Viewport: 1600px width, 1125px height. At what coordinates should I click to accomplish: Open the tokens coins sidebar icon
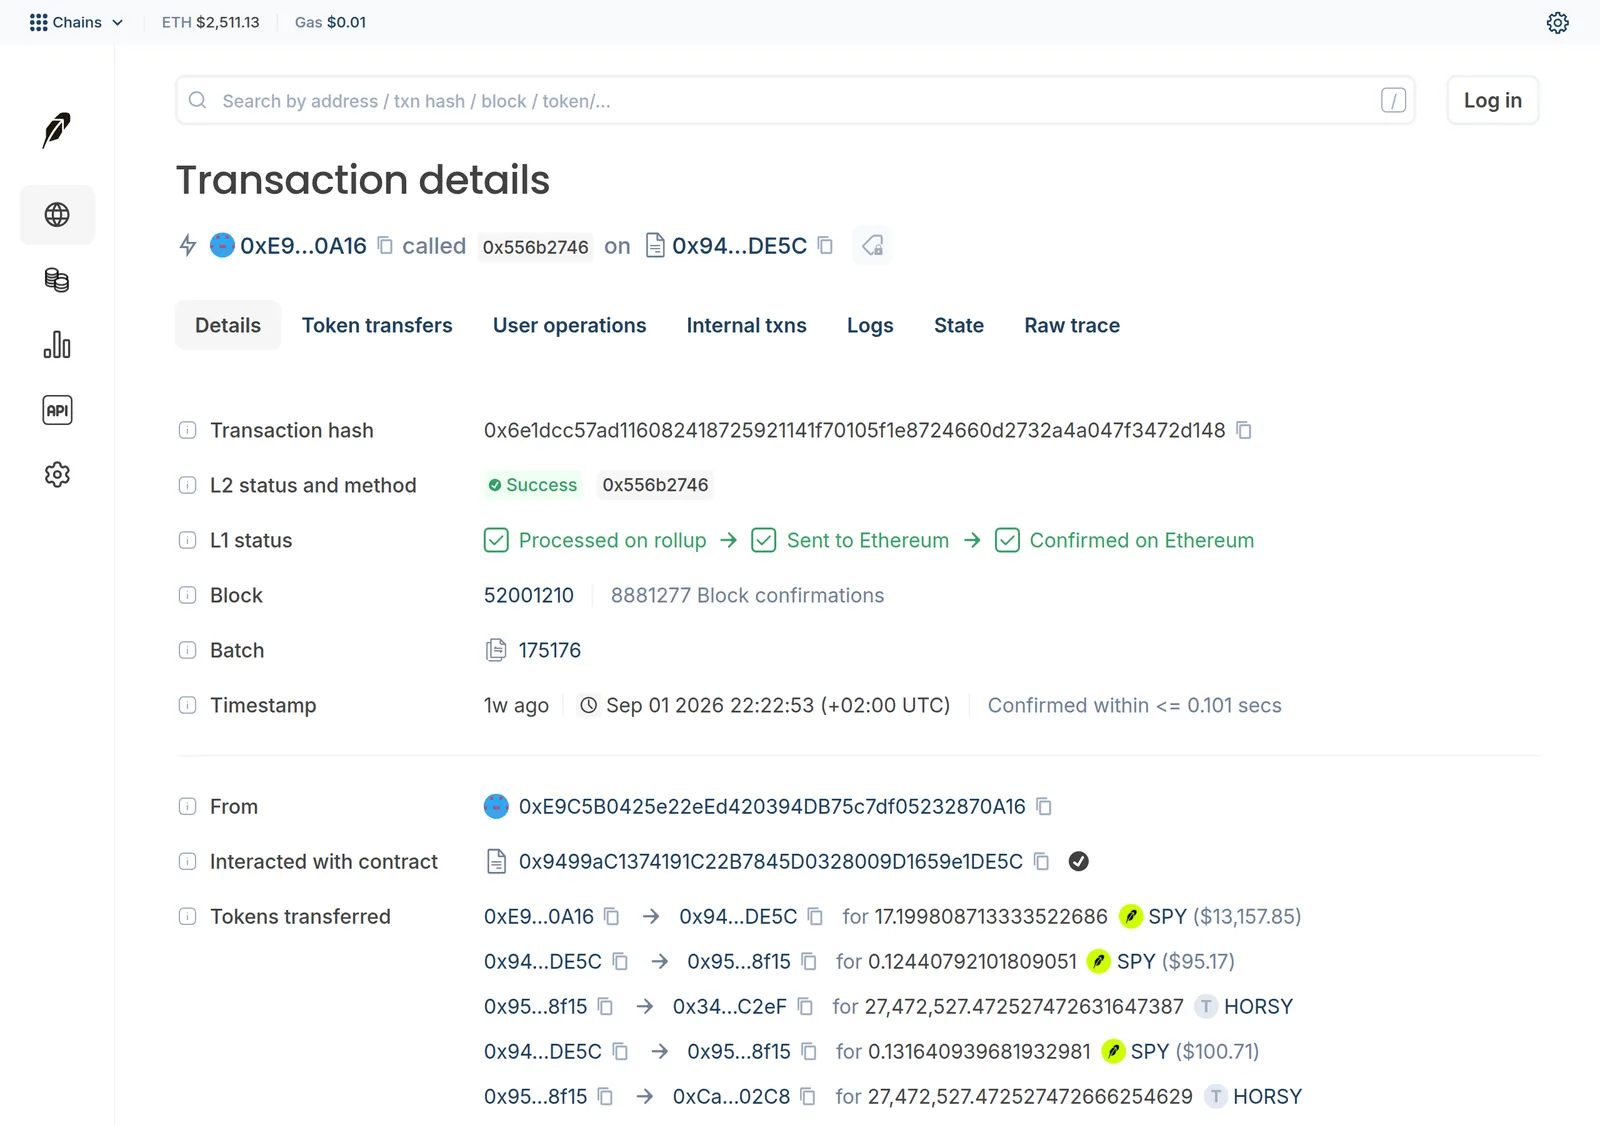pyautogui.click(x=57, y=280)
